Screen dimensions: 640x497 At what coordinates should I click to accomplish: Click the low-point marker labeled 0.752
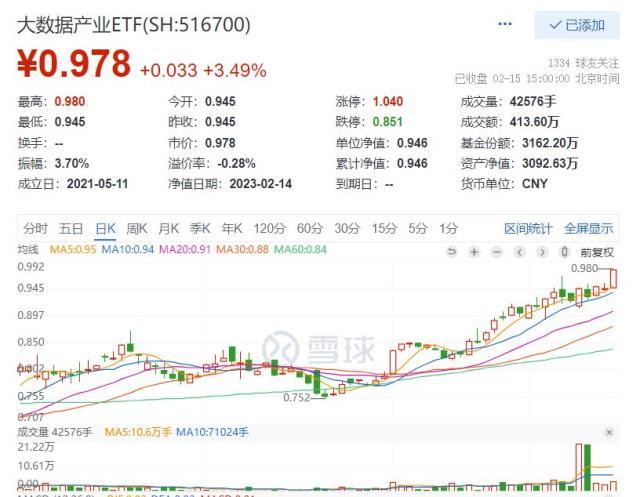(296, 397)
